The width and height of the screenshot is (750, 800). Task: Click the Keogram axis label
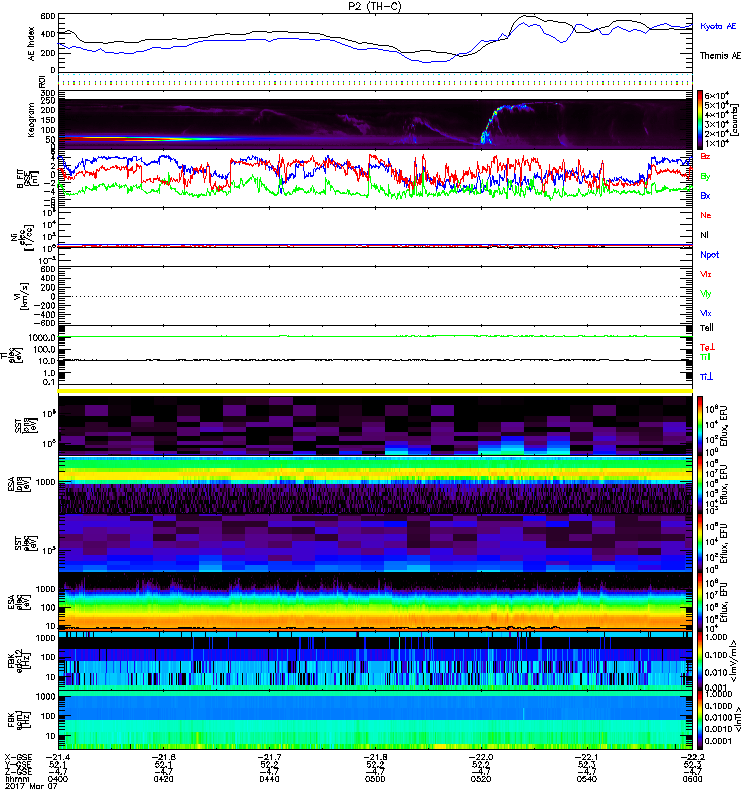point(32,120)
